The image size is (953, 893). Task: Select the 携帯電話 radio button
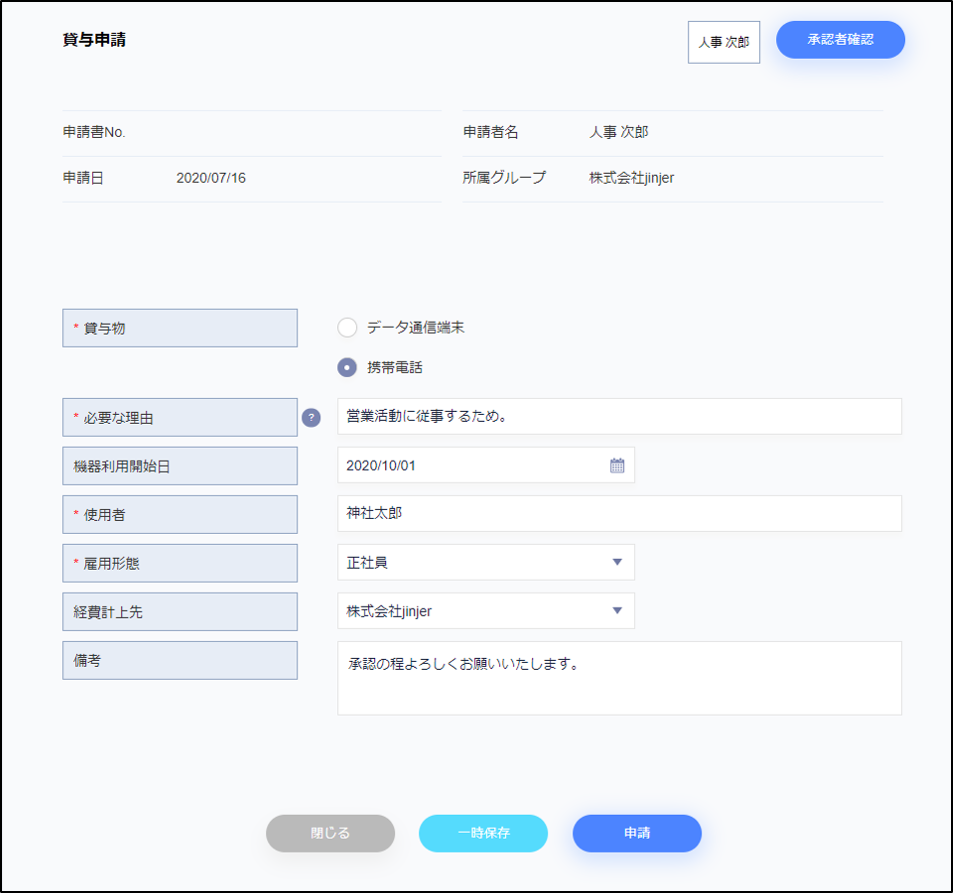347,367
